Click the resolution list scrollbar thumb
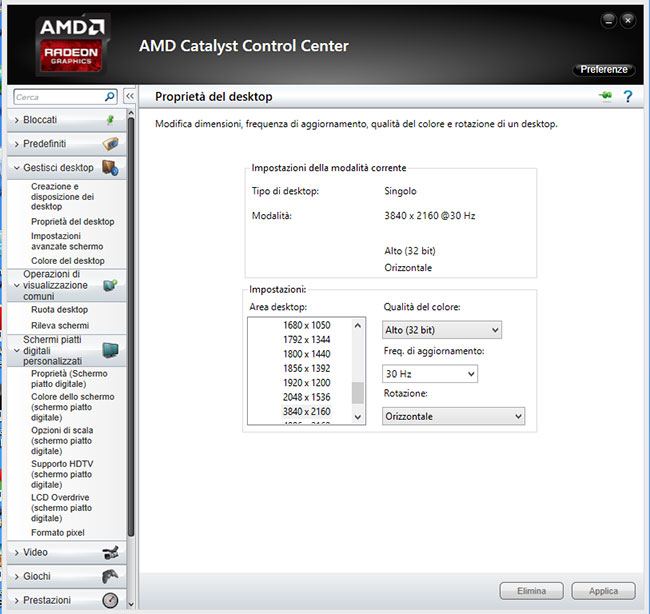Image resolution: width=650 pixels, height=614 pixels. coord(358,393)
